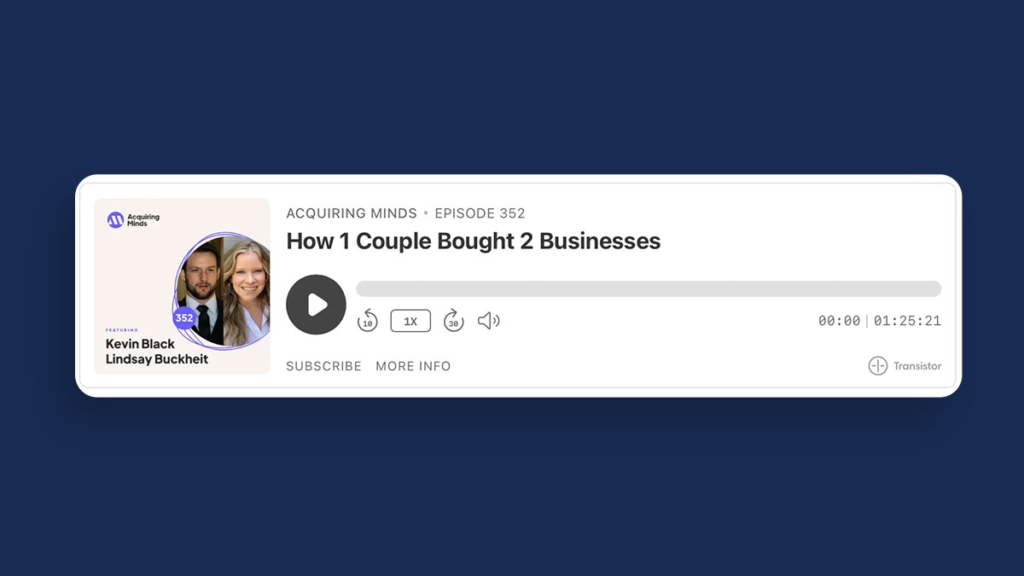This screenshot has height=576, width=1024.
Task: Open the Transistor text link
Action: coord(918,366)
